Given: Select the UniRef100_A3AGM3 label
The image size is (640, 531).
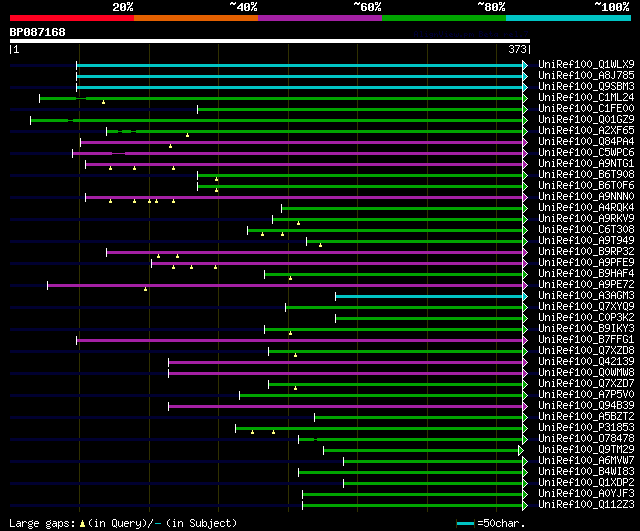Looking at the screenshot, I should (x=586, y=296).
